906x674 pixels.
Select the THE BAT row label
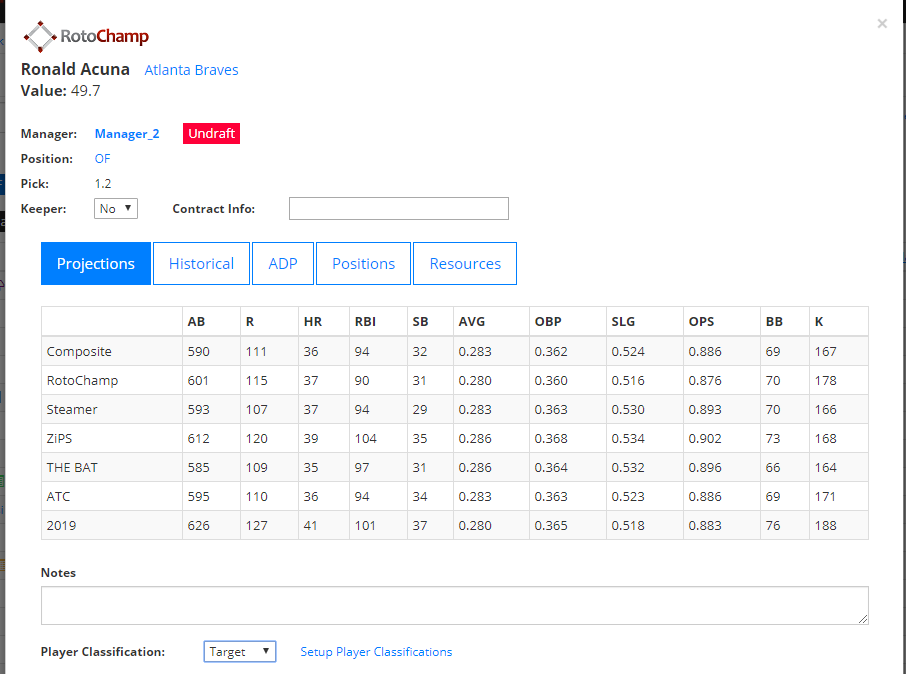(x=72, y=467)
